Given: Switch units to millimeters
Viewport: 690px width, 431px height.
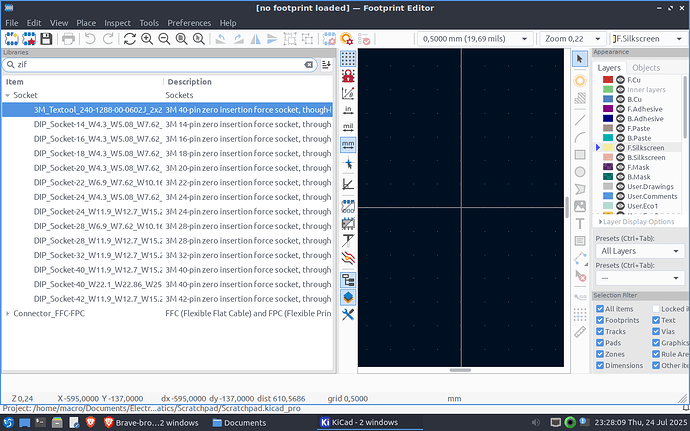Looking at the screenshot, I should tap(348, 144).
